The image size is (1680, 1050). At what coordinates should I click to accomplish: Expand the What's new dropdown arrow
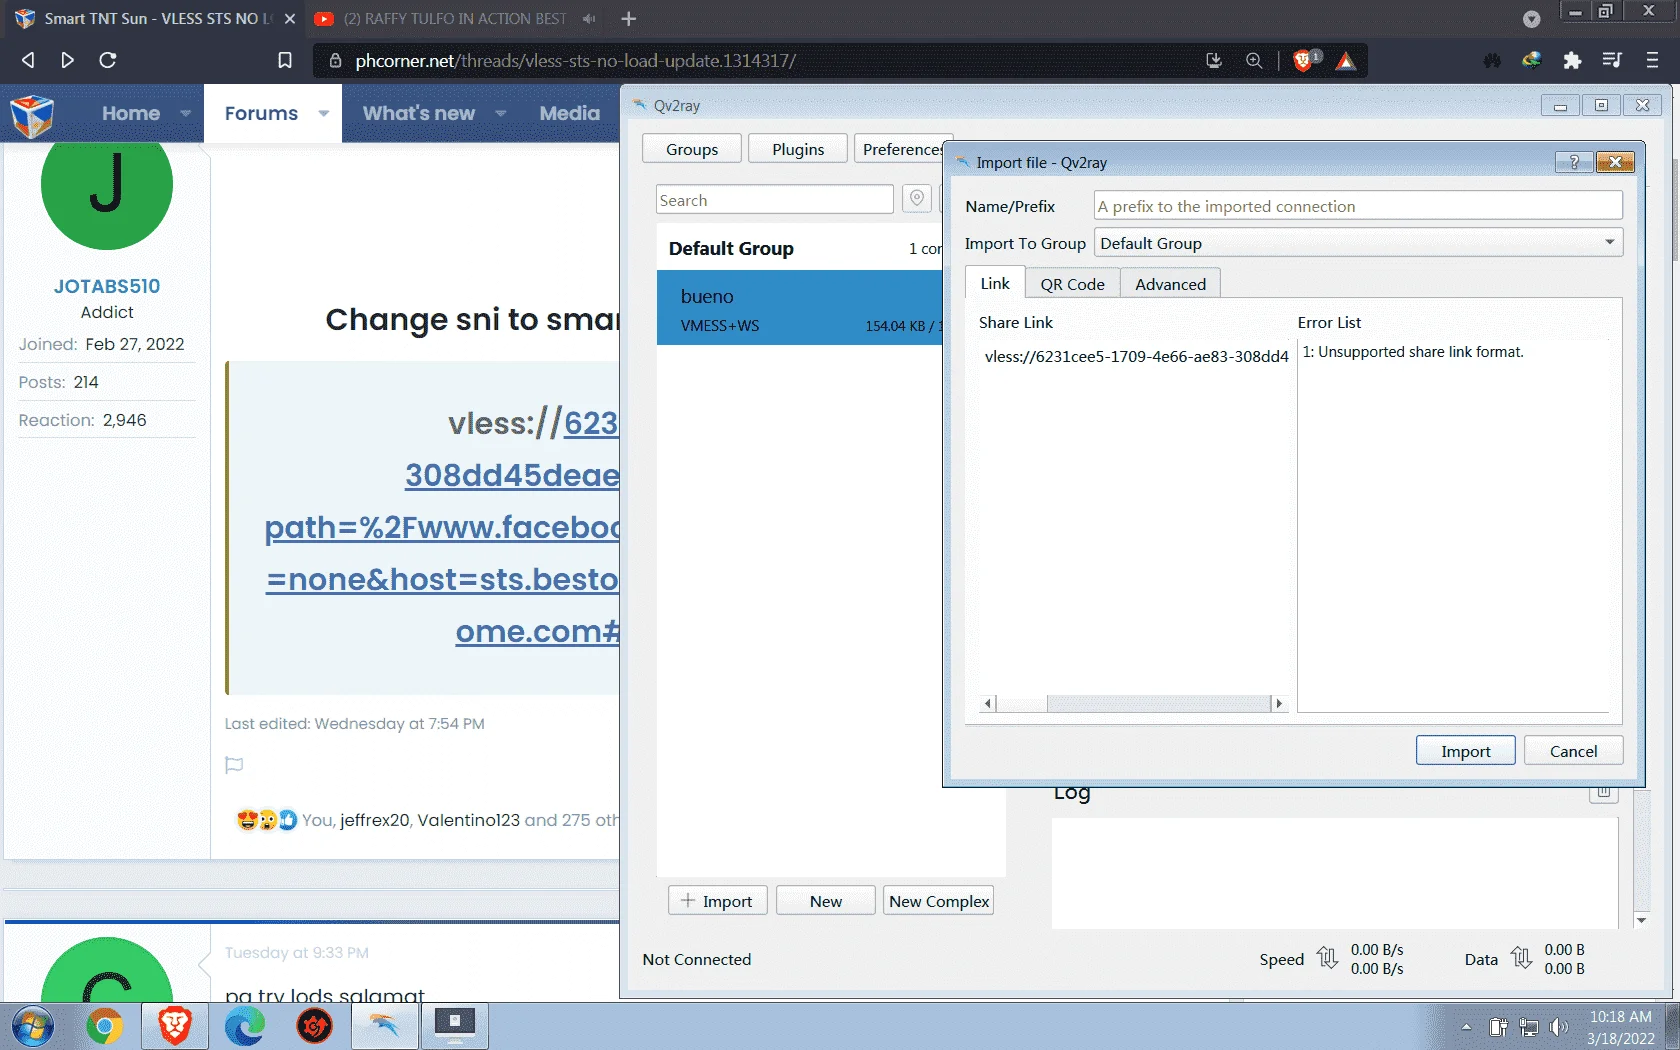coord(500,113)
